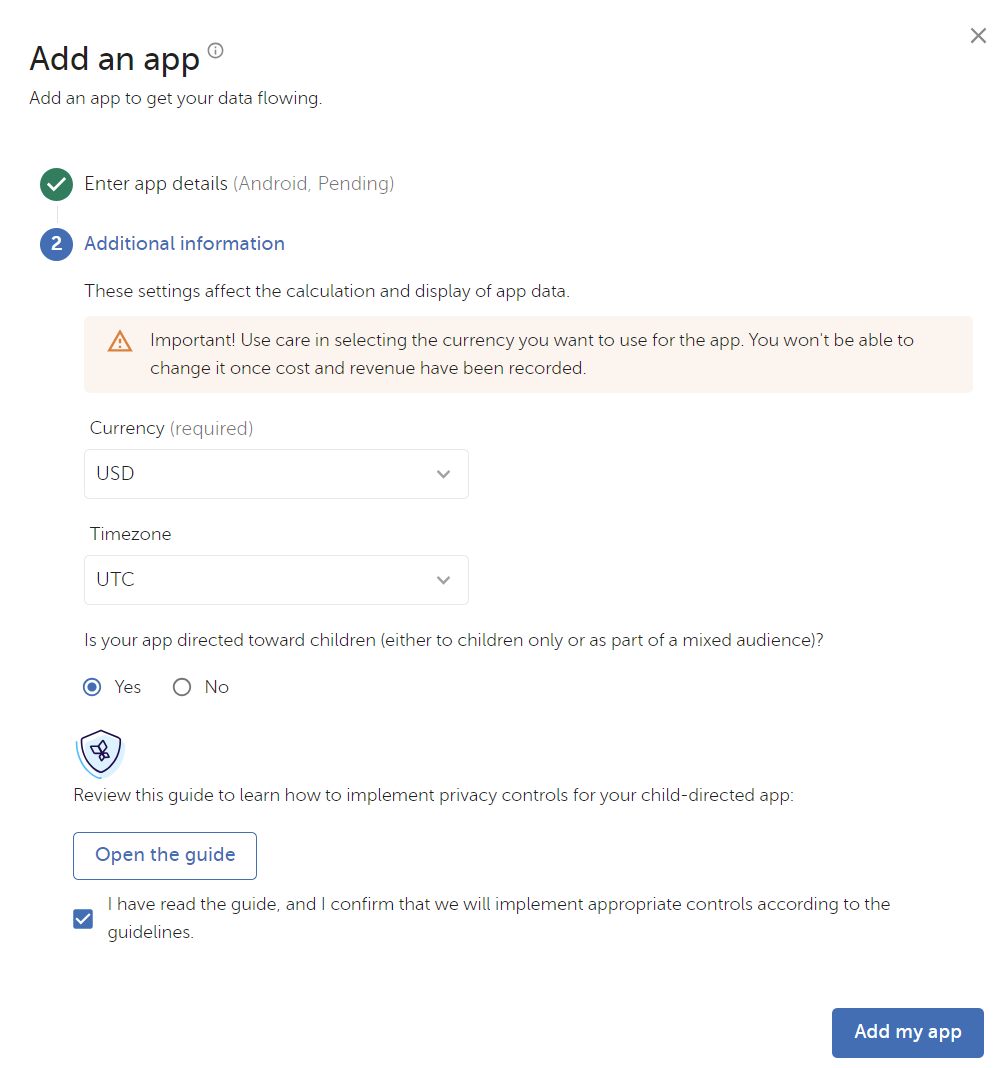Click the blue step 2 circle icon
The height and width of the screenshot is (1068, 1004).
click(x=56, y=244)
